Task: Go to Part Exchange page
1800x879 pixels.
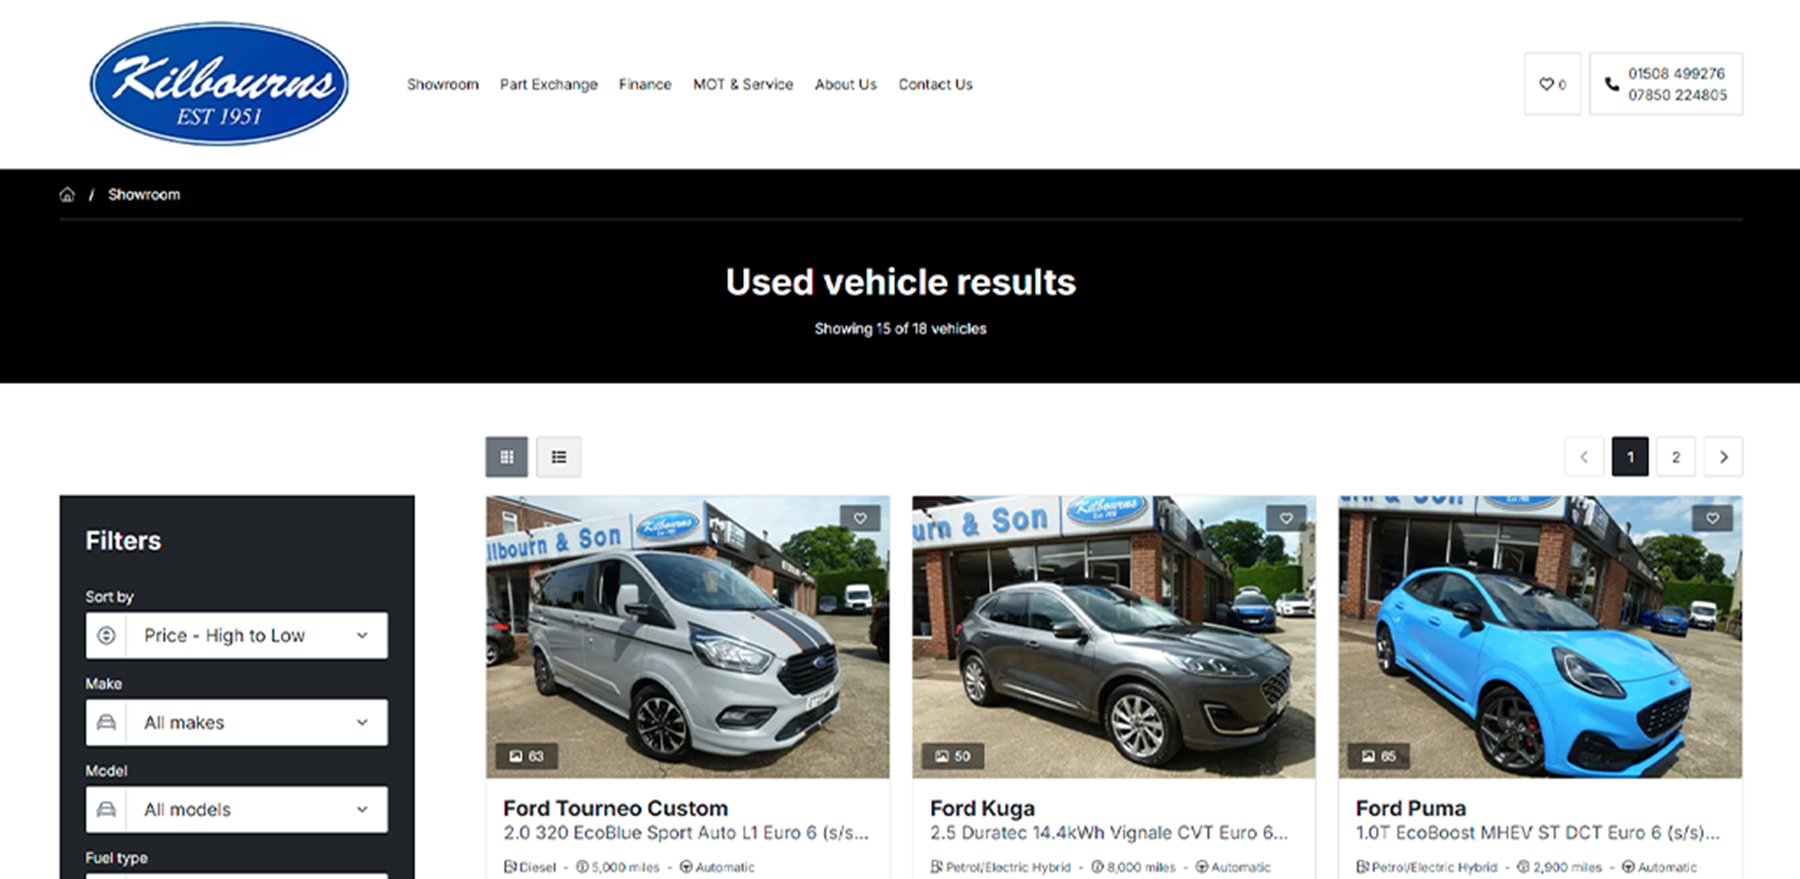Action: (x=549, y=84)
